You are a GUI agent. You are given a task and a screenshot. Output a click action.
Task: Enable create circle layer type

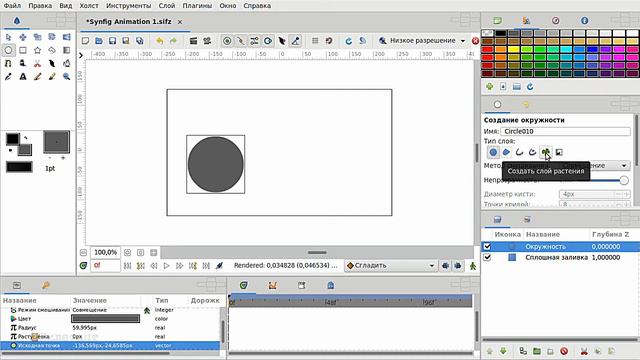pos(493,152)
